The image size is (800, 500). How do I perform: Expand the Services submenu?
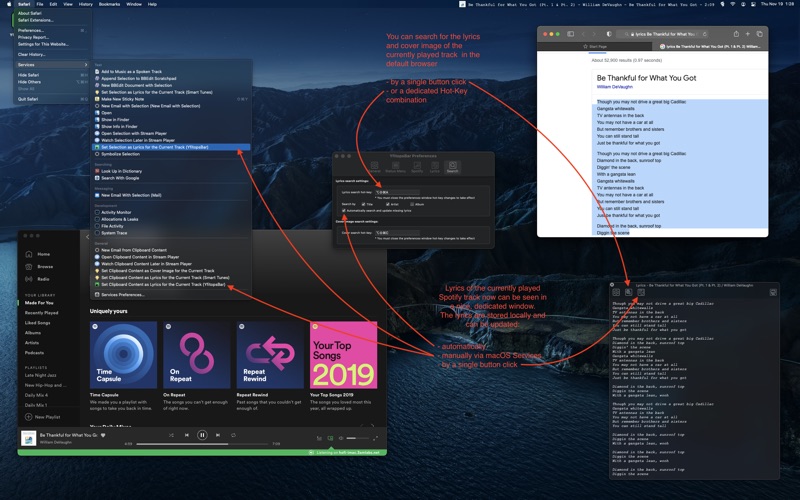point(51,65)
